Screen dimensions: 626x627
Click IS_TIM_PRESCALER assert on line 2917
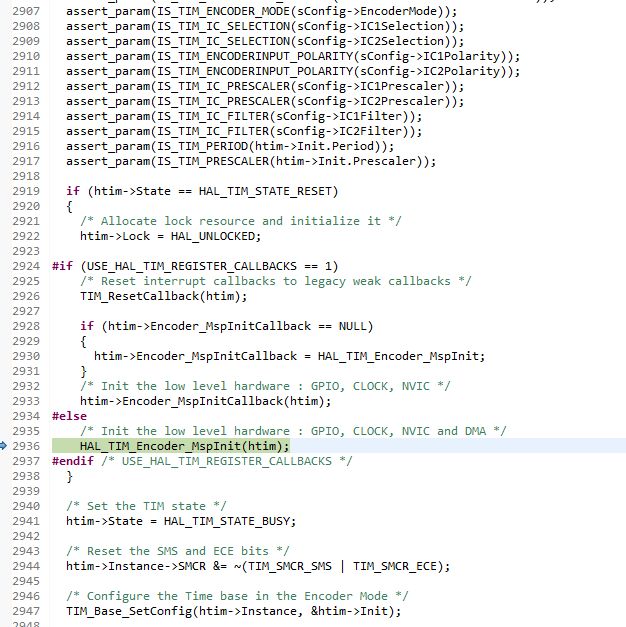[x=251, y=161]
